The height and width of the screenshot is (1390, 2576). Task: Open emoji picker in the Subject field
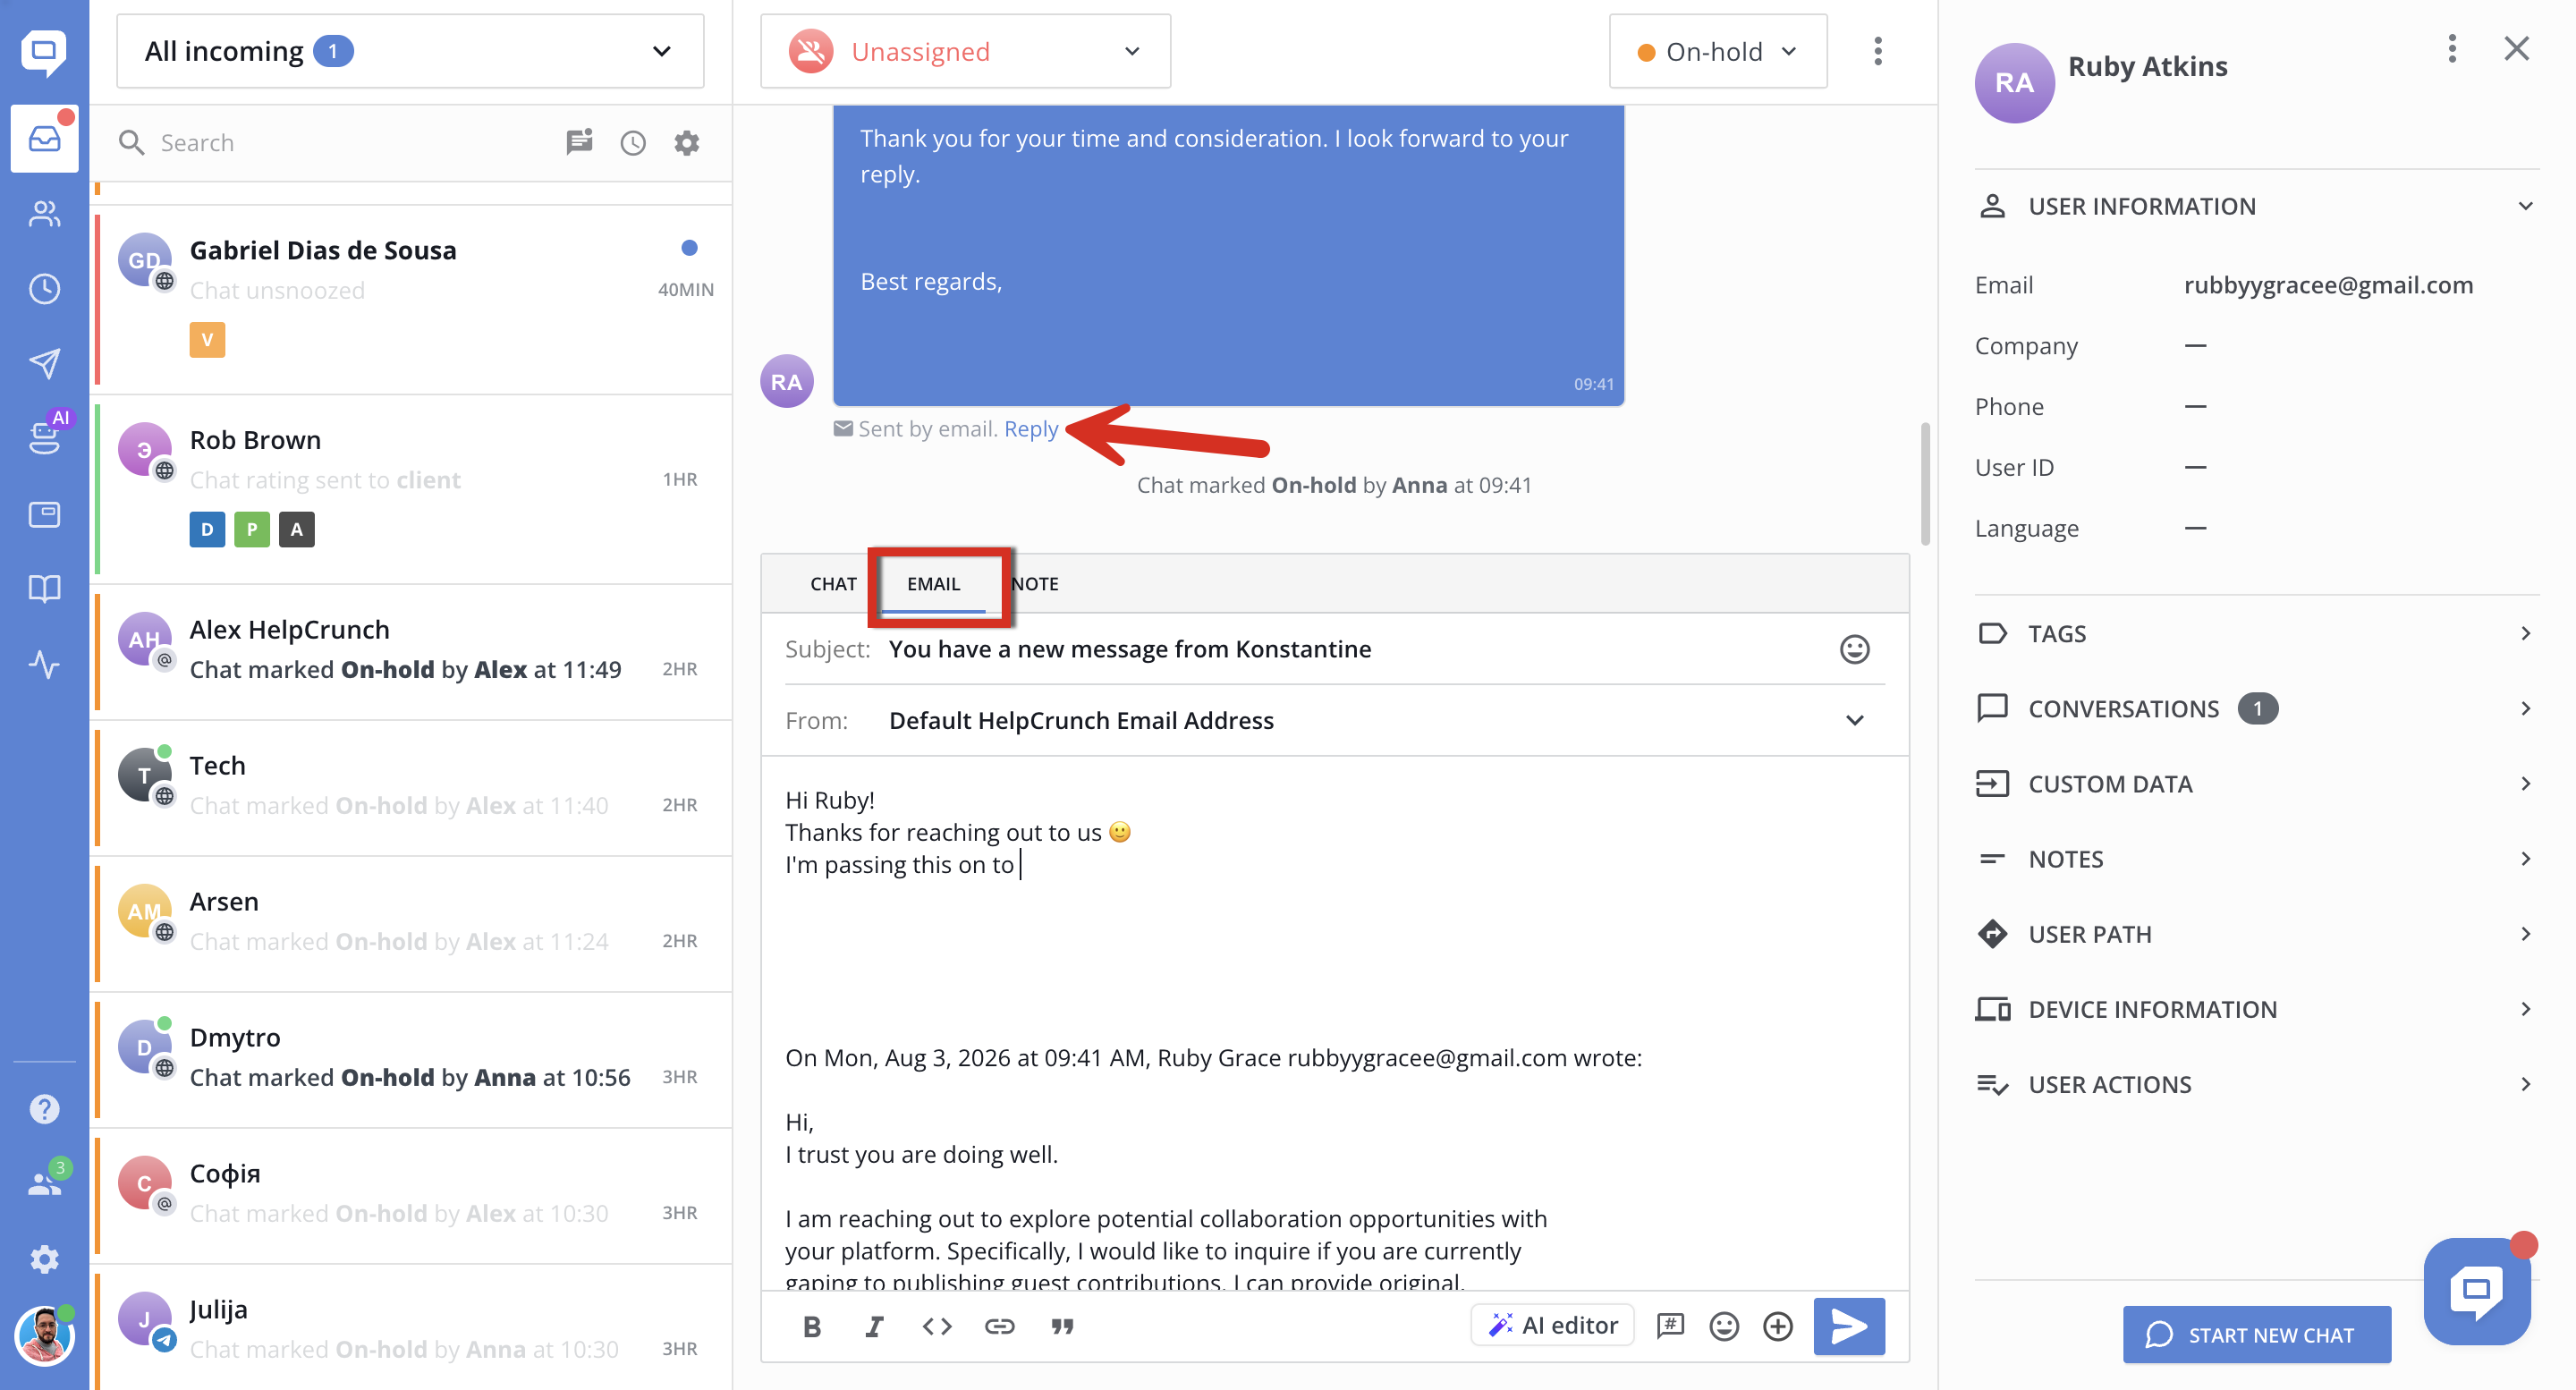pyautogui.click(x=1854, y=649)
